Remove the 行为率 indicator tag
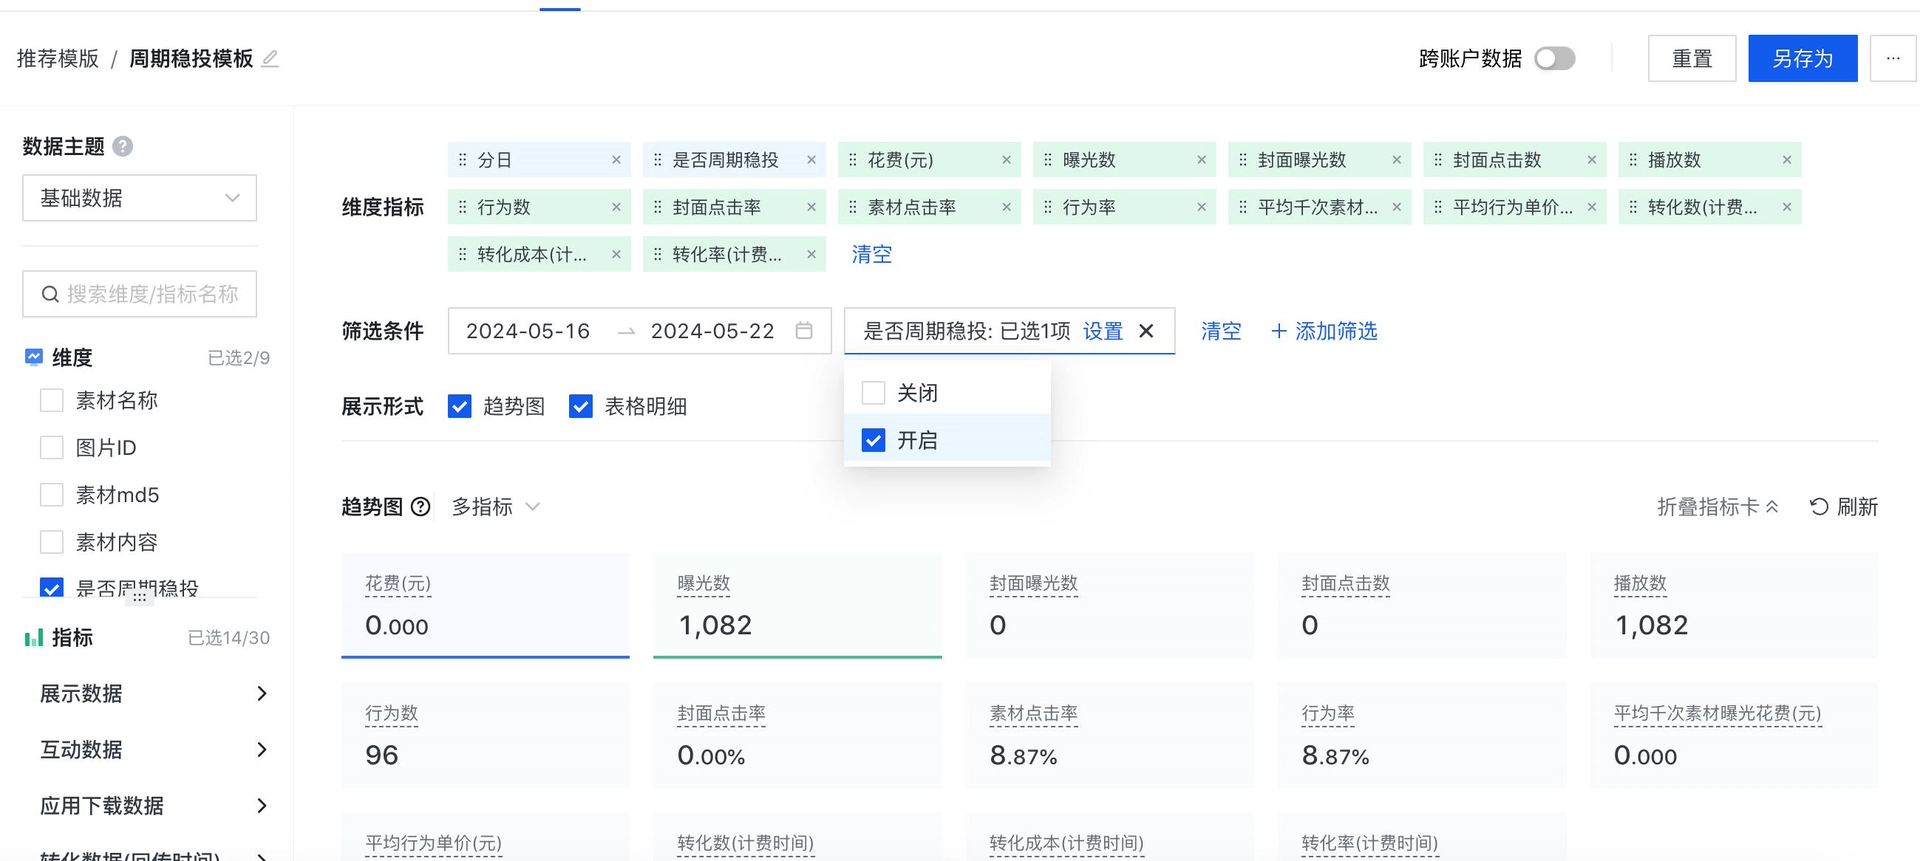 point(1201,207)
